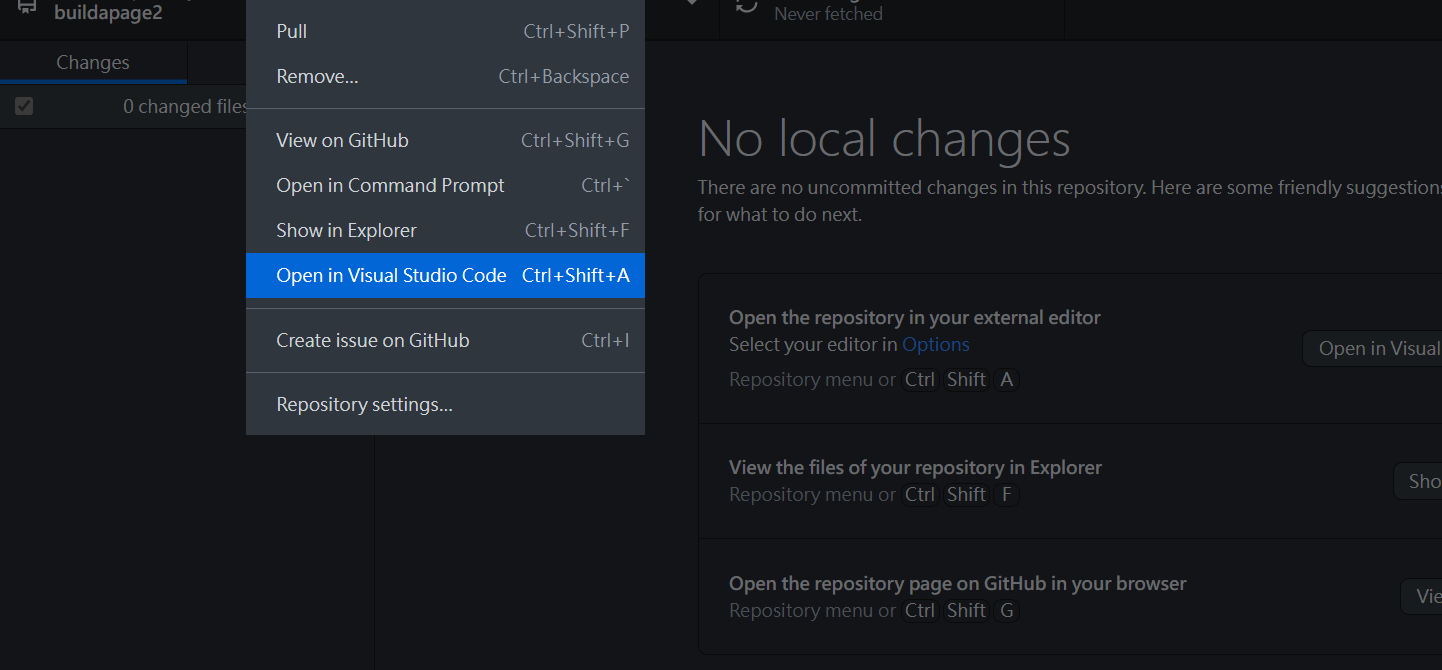Click the View on GitHub button
This screenshot has width=1442, height=670.
tap(1421, 596)
